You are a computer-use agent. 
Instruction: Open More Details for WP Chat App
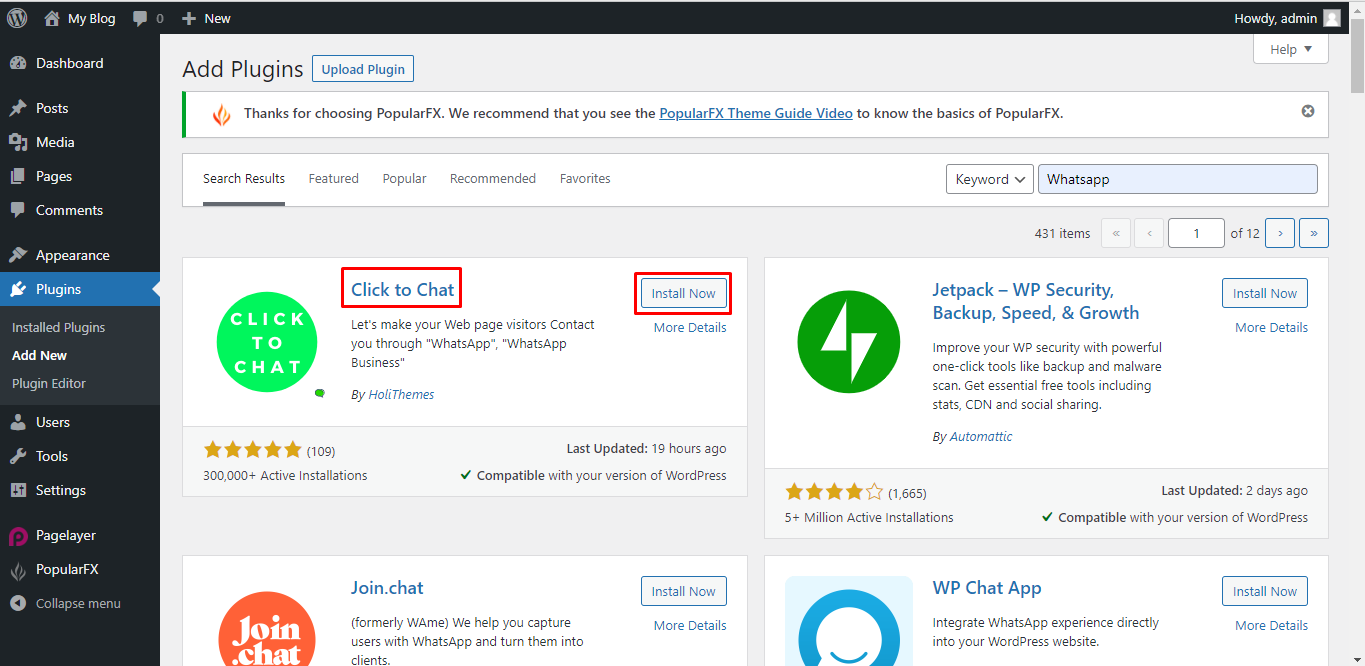[x=1271, y=626]
